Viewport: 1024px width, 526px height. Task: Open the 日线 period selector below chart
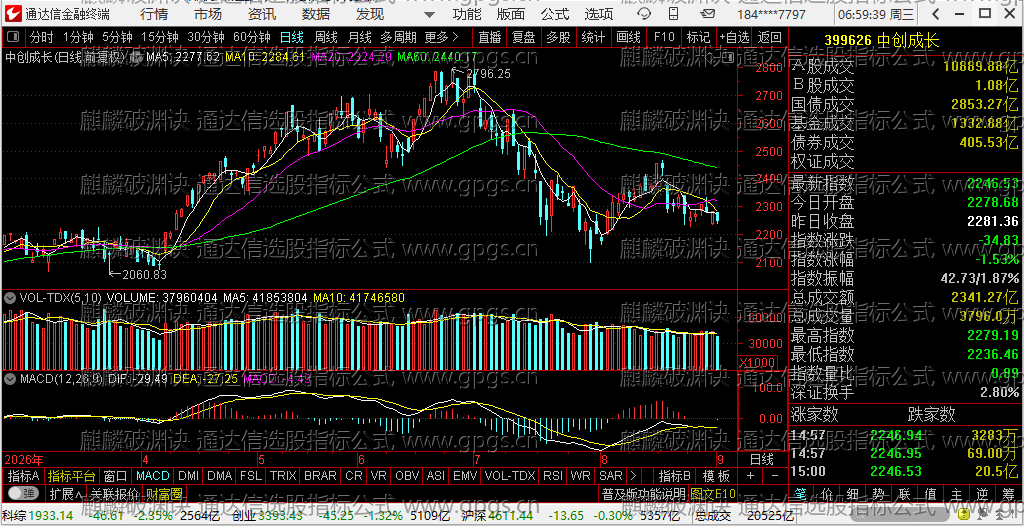click(x=761, y=458)
